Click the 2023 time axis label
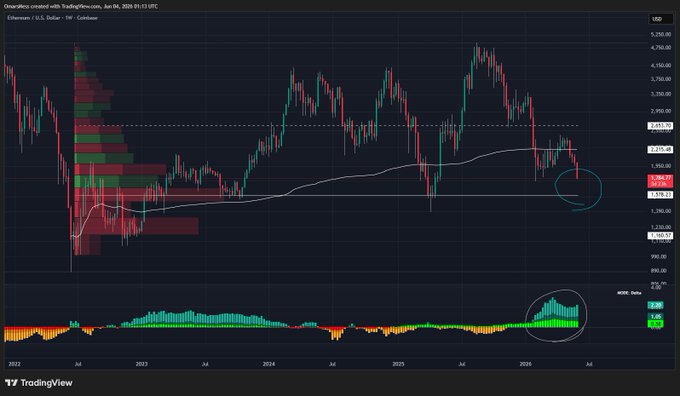680x396 pixels. 142,364
